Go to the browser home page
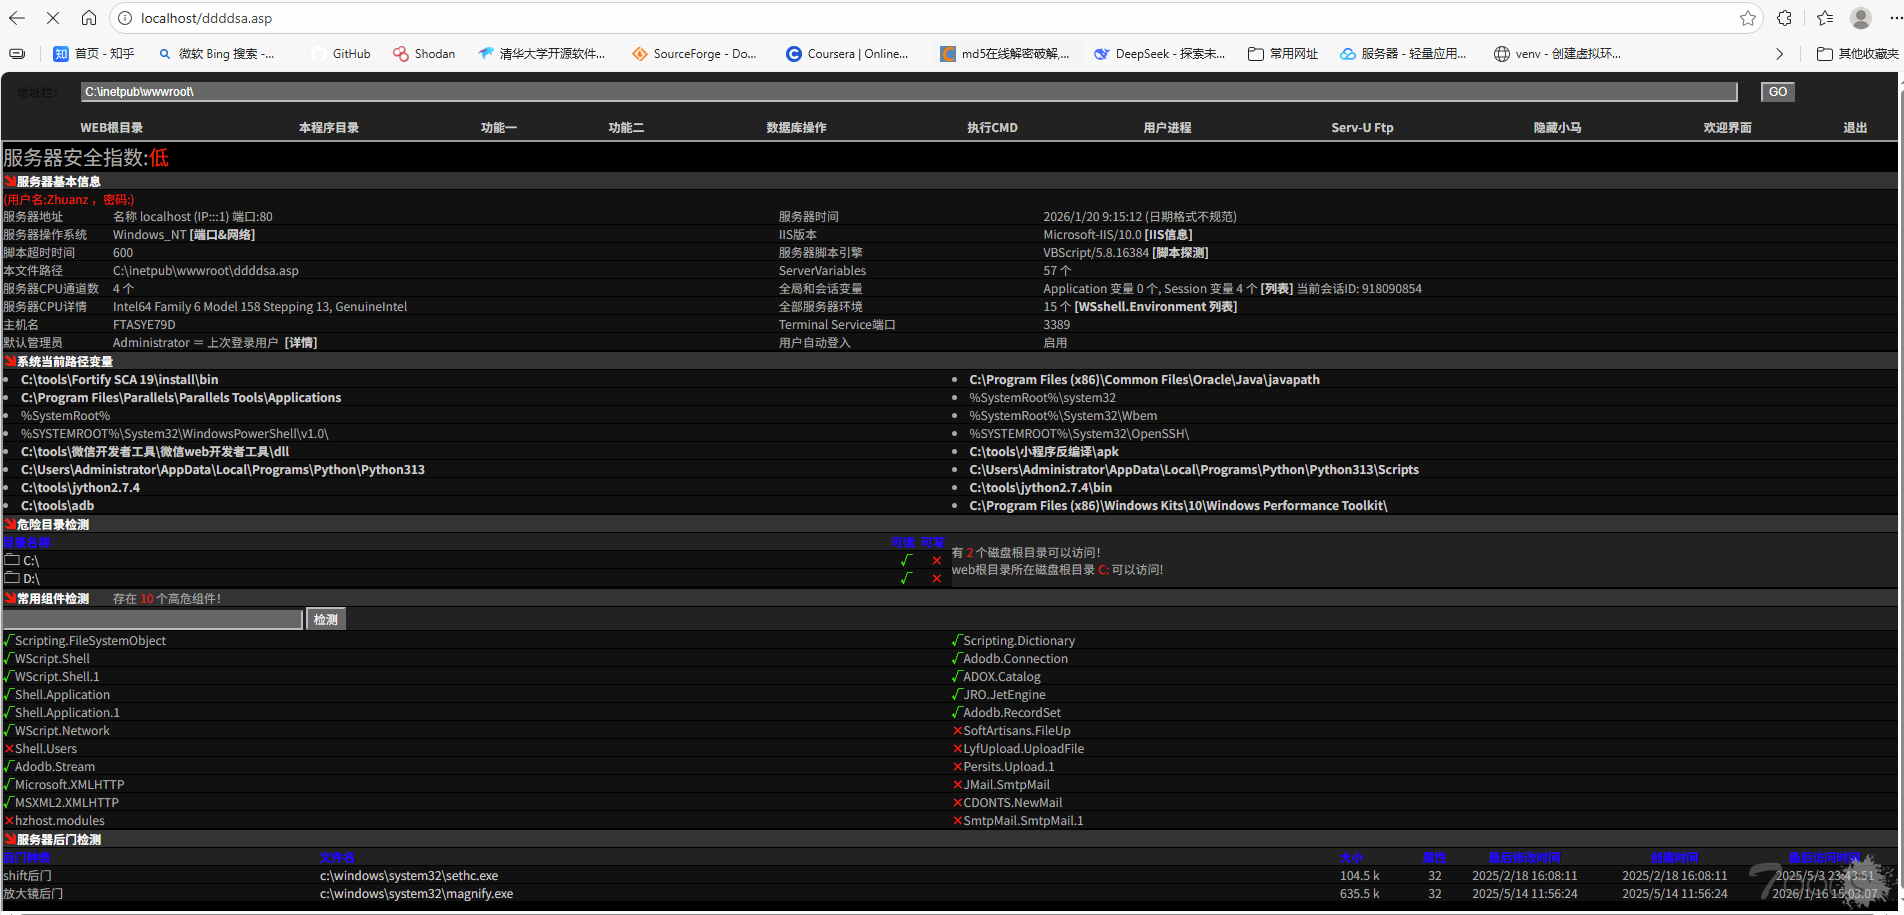 (89, 18)
